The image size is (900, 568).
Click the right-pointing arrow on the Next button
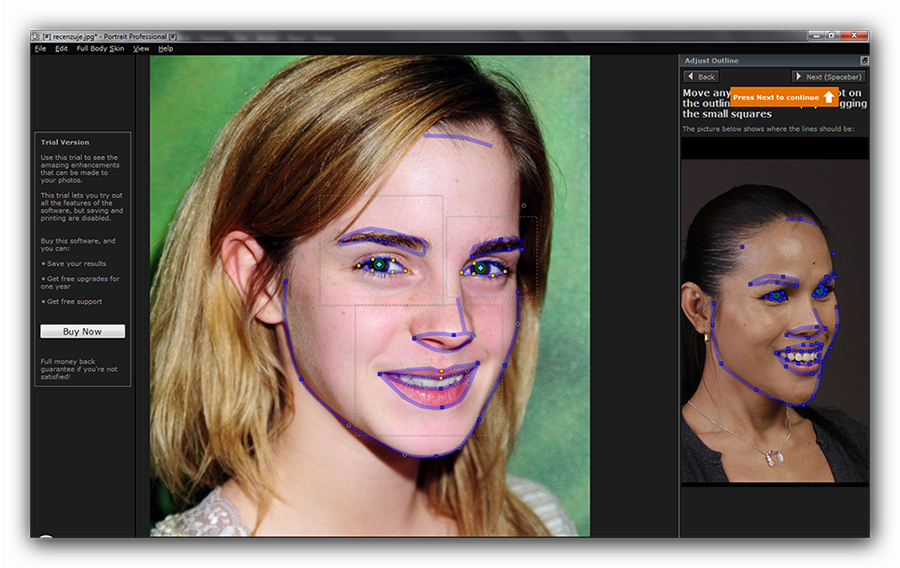[798, 76]
